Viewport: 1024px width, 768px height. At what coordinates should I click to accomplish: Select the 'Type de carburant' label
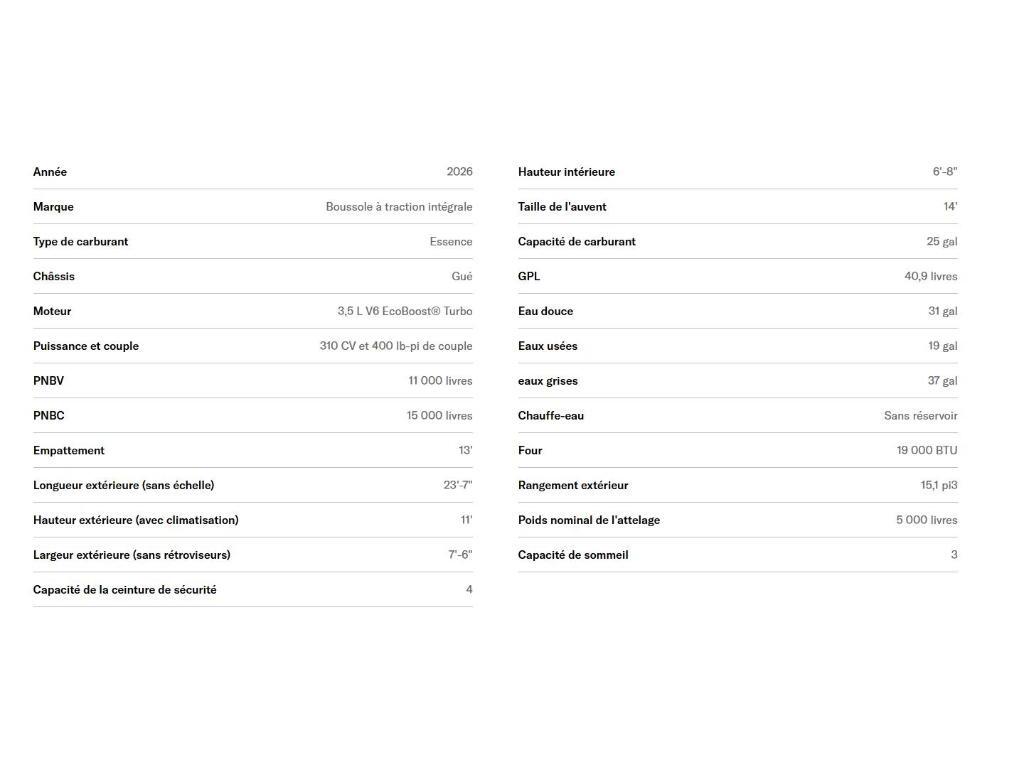coord(80,242)
